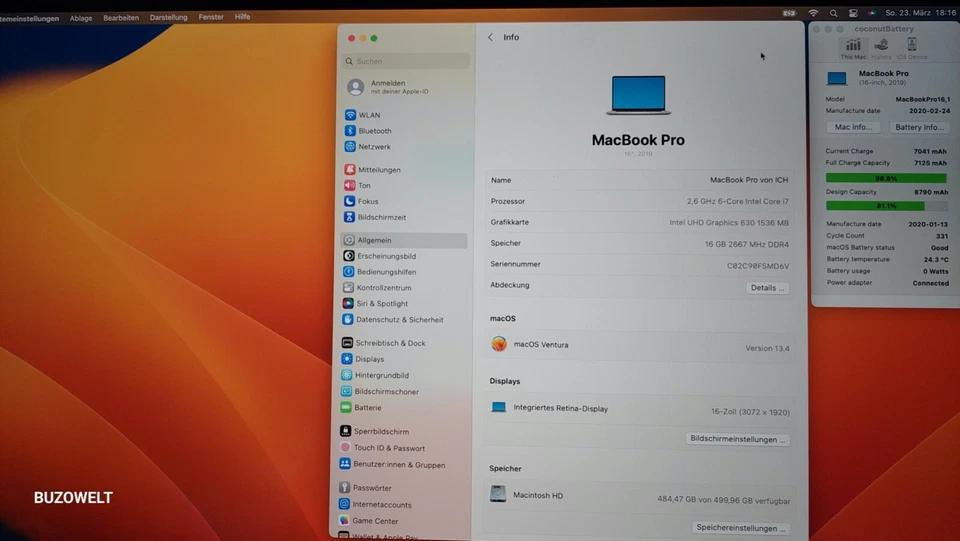Click Details button for Abdeckung
This screenshot has width=960, height=541.
[x=767, y=288]
